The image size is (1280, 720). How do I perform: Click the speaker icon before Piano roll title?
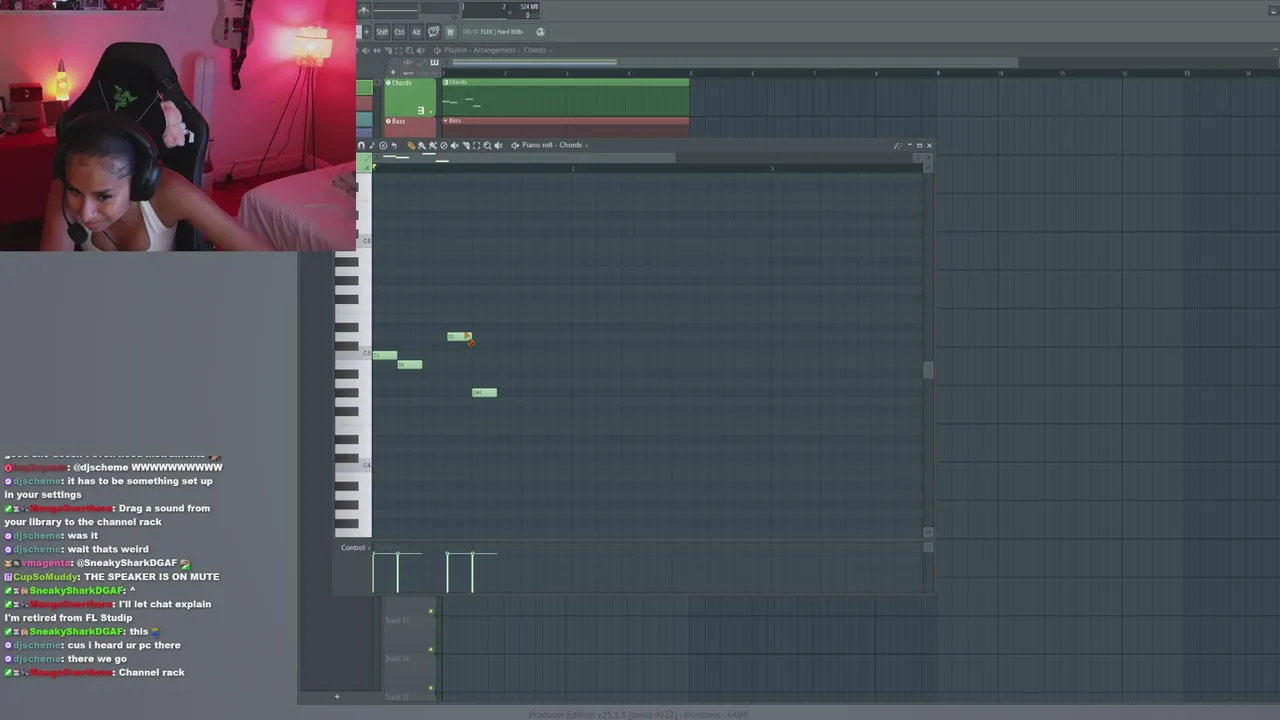(x=515, y=145)
